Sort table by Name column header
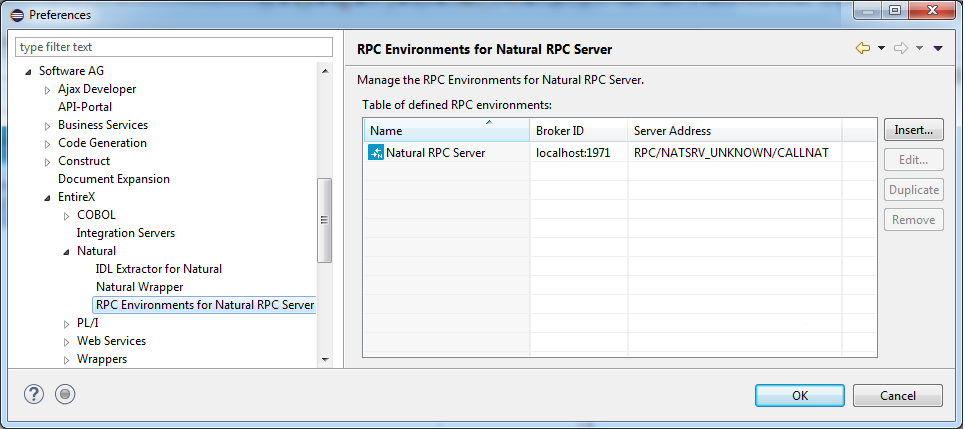Viewport: 965px width, 429px height. coord(447,130)
